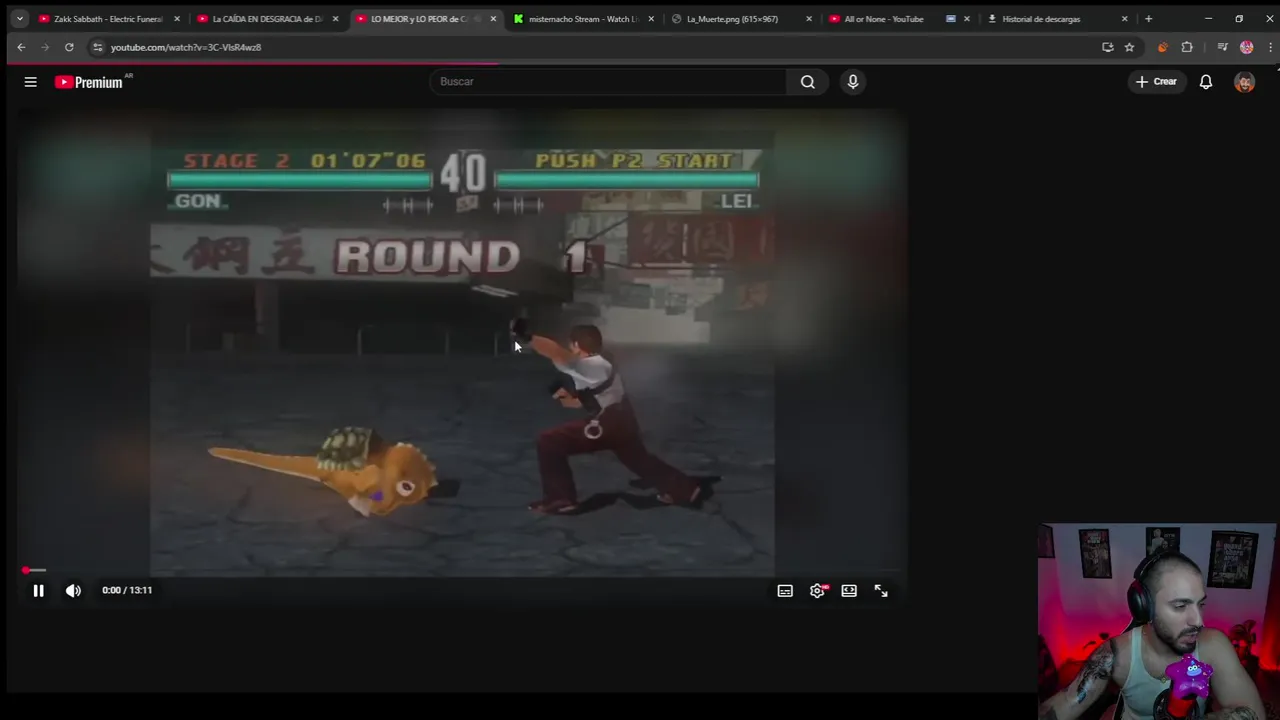1280x720 pixels.
Task: Switch to La_Muerte.png tab
Action: click(x=741, y=19)
